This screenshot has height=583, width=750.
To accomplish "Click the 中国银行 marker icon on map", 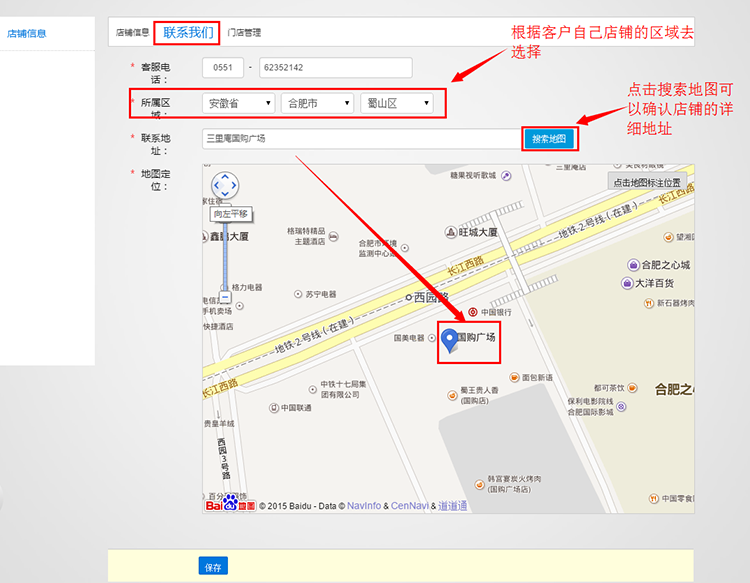I will 473,312.
